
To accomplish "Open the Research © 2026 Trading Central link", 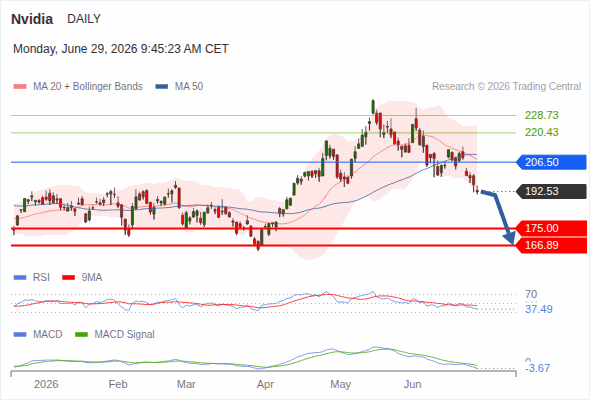I will [506, 87].
